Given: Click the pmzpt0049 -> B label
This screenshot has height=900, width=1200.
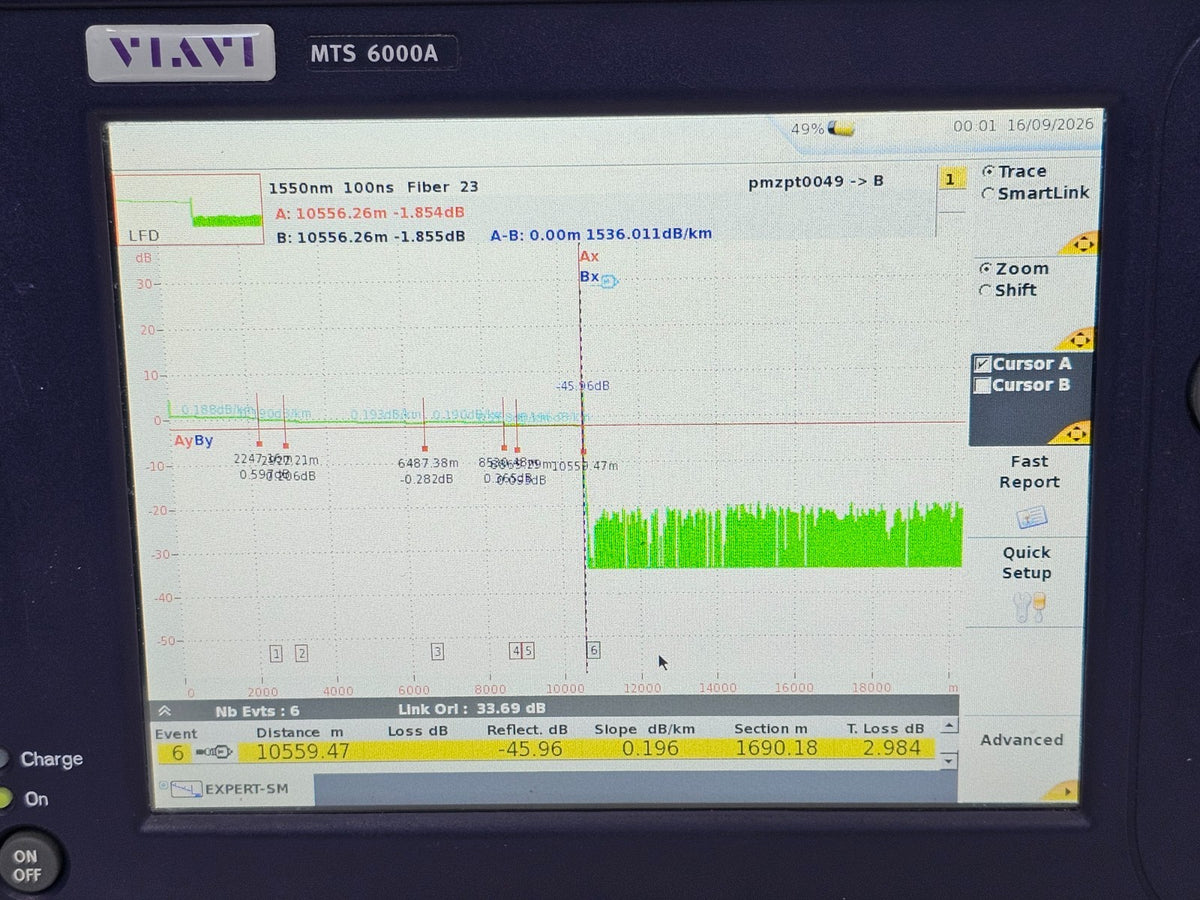Looking at the screenshot, I should [816, 182].
